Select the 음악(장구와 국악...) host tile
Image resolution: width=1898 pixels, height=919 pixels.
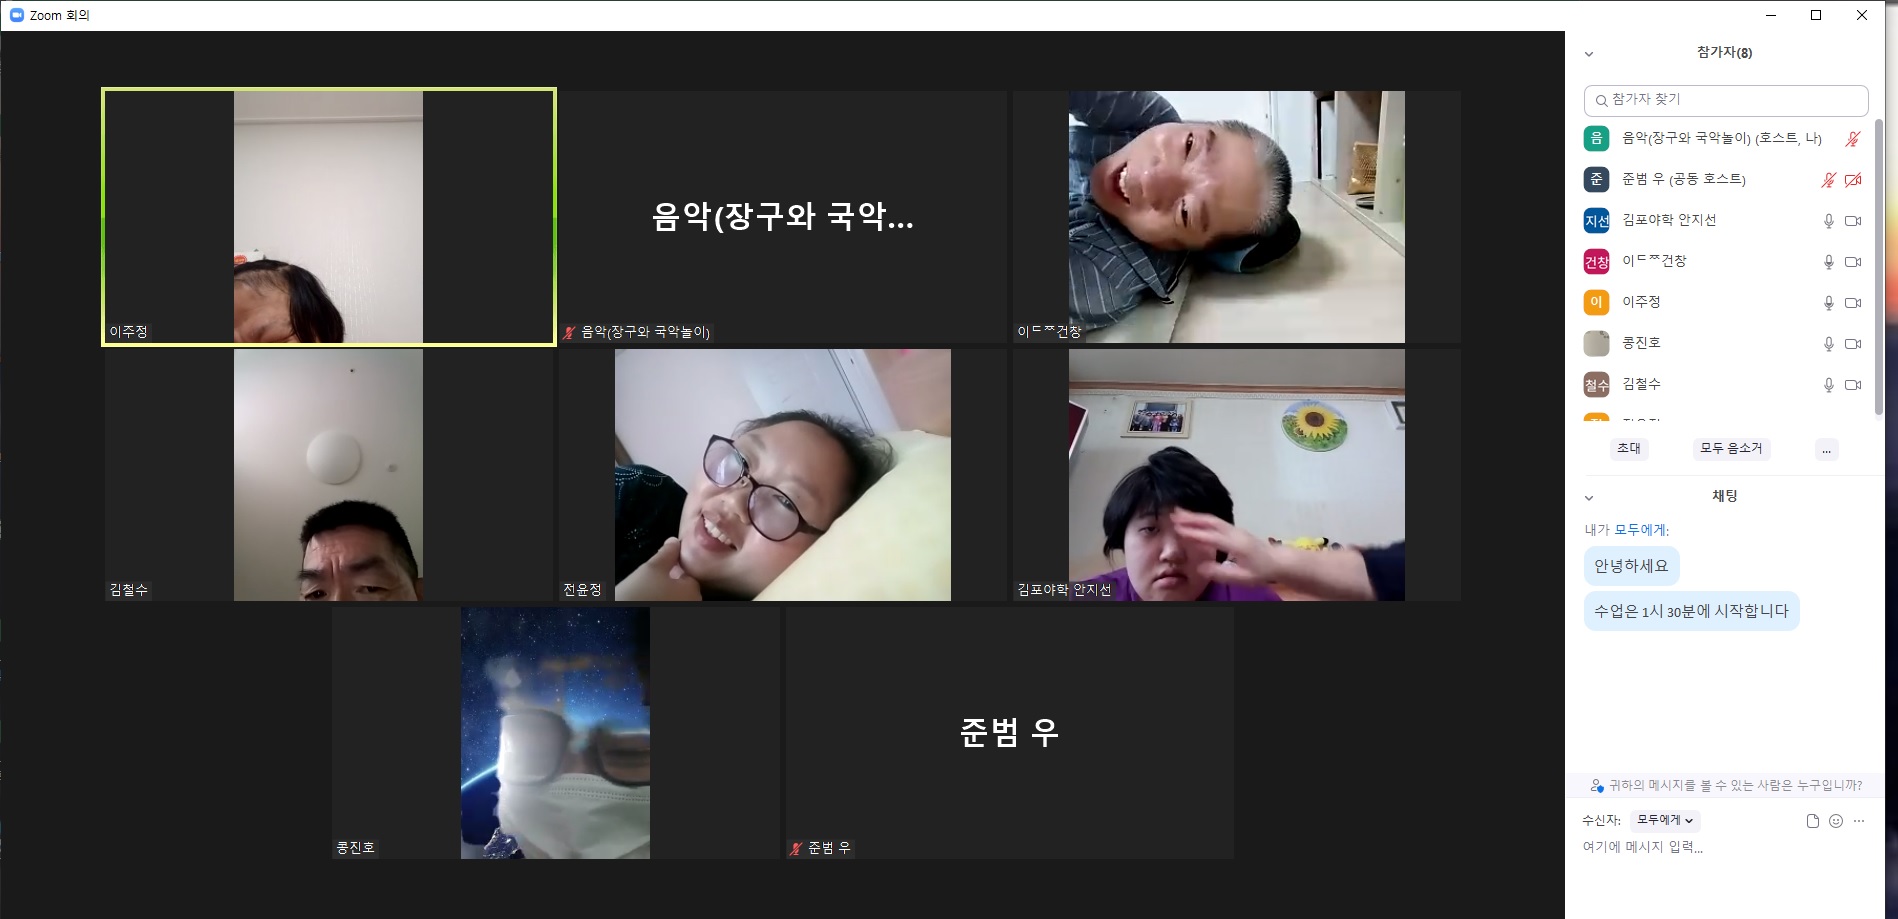pyautogui.click(x=782, y=217)
